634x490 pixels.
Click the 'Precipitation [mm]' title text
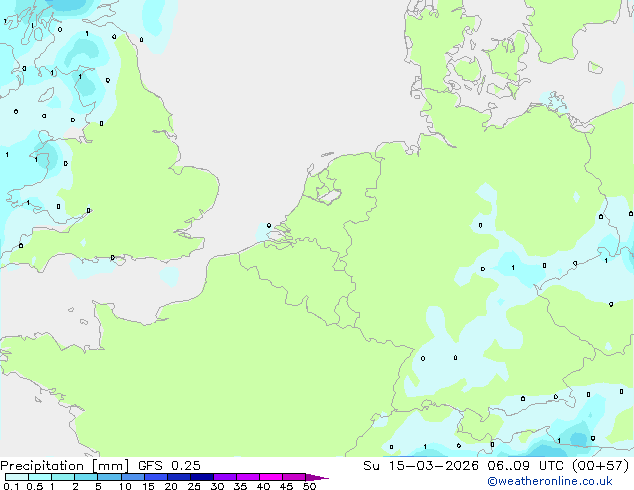[x=65, y=466]
